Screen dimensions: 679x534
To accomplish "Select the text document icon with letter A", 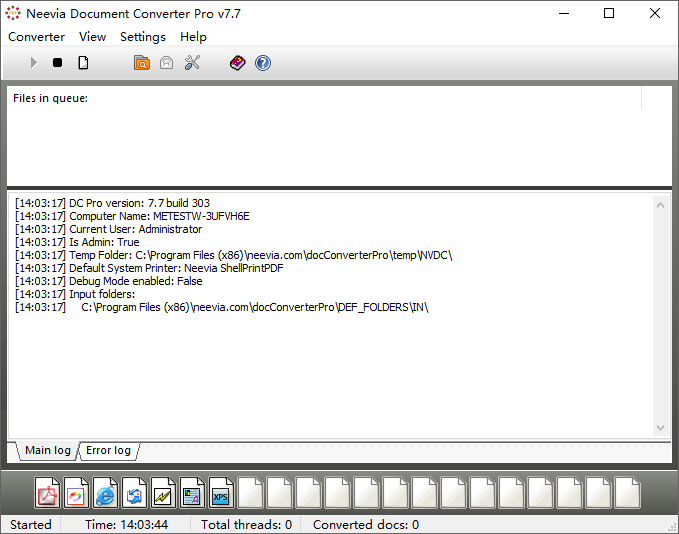I will pos(192,492).
